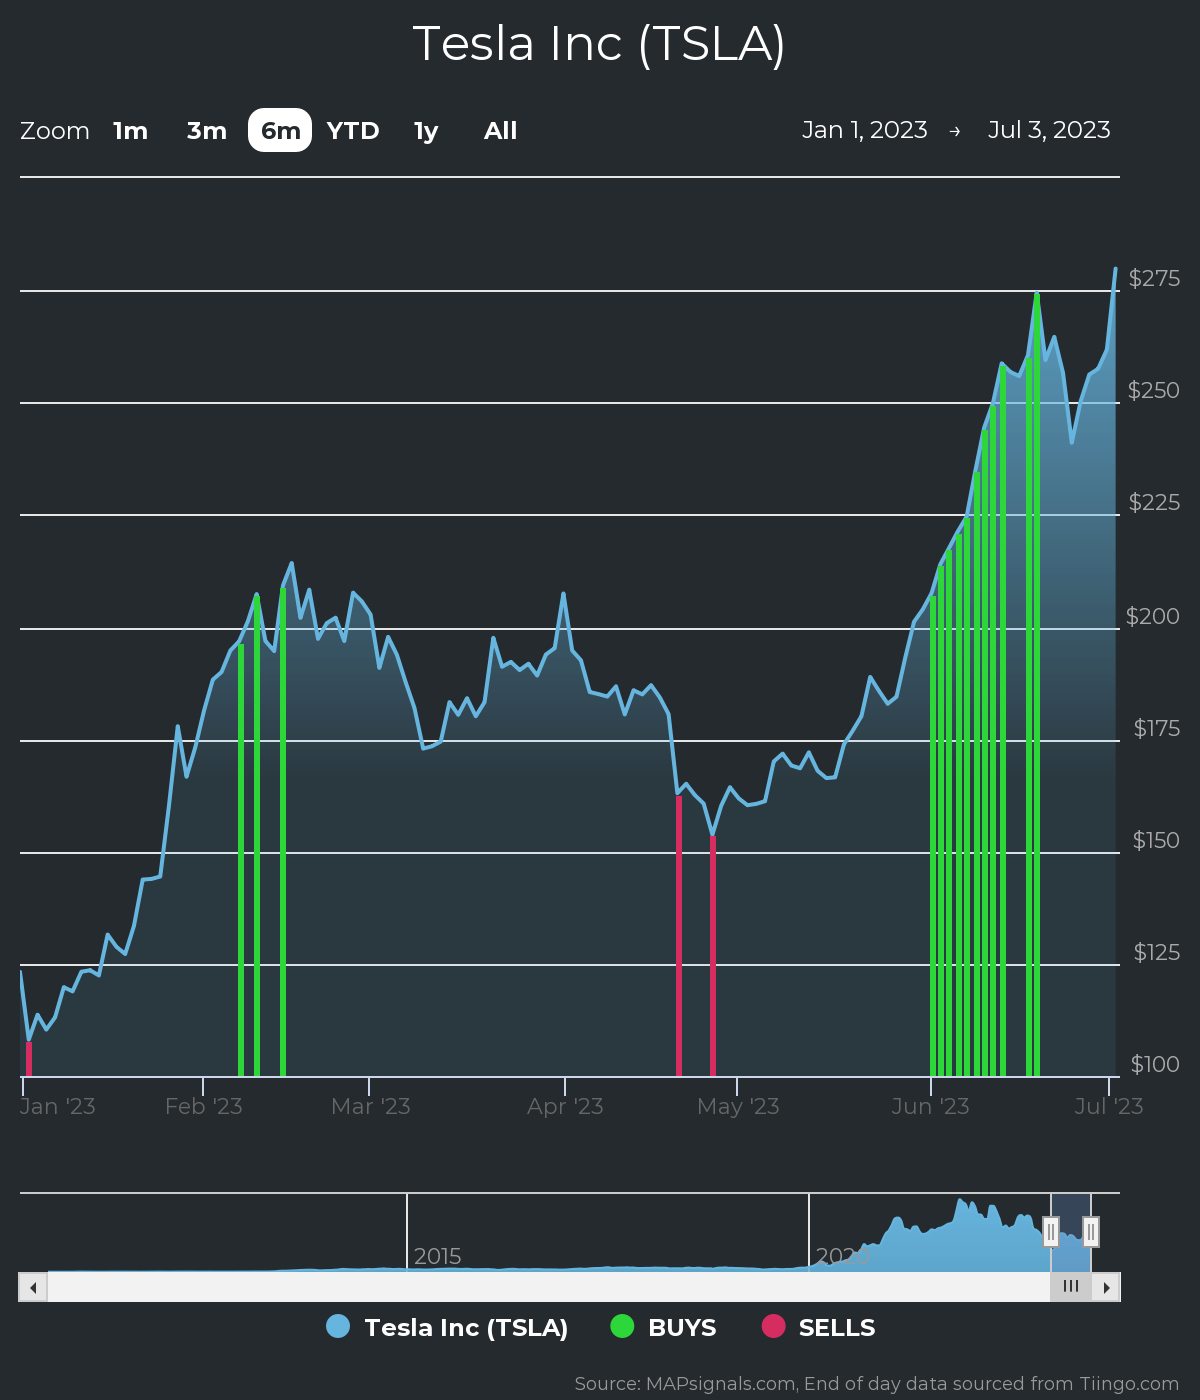Select the YTD zoom range
Viewport: 1200px width, 1400px height.
tap(353, 131)
